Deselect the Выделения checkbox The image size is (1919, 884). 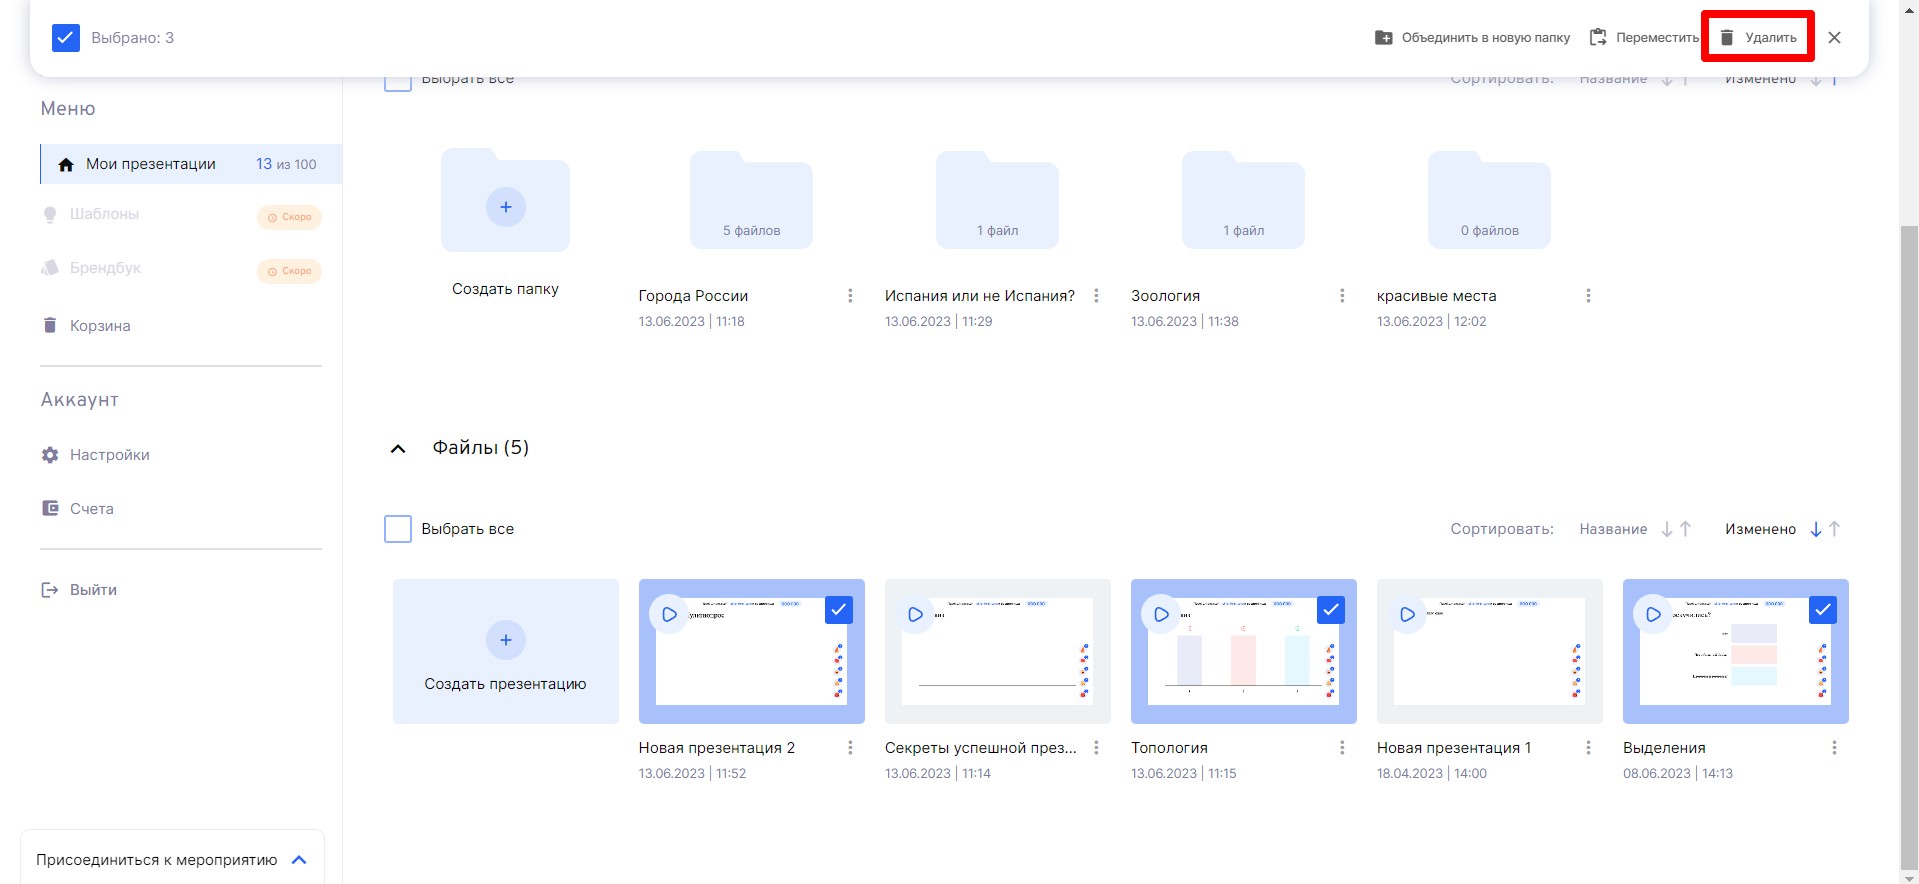(x=1823, y=610)
